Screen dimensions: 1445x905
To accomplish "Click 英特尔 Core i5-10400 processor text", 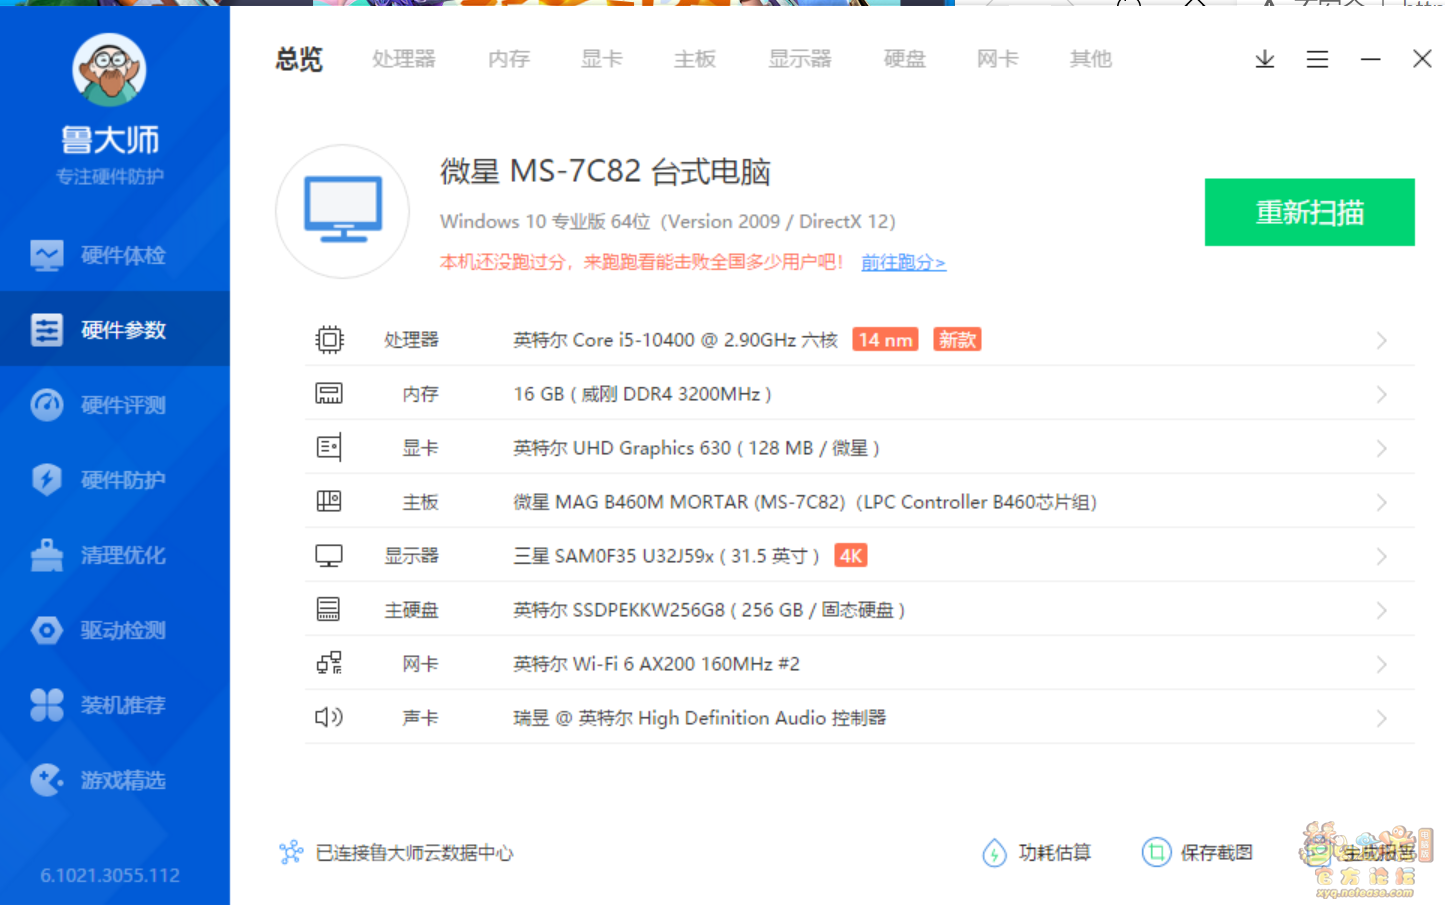I will point(676,340).
